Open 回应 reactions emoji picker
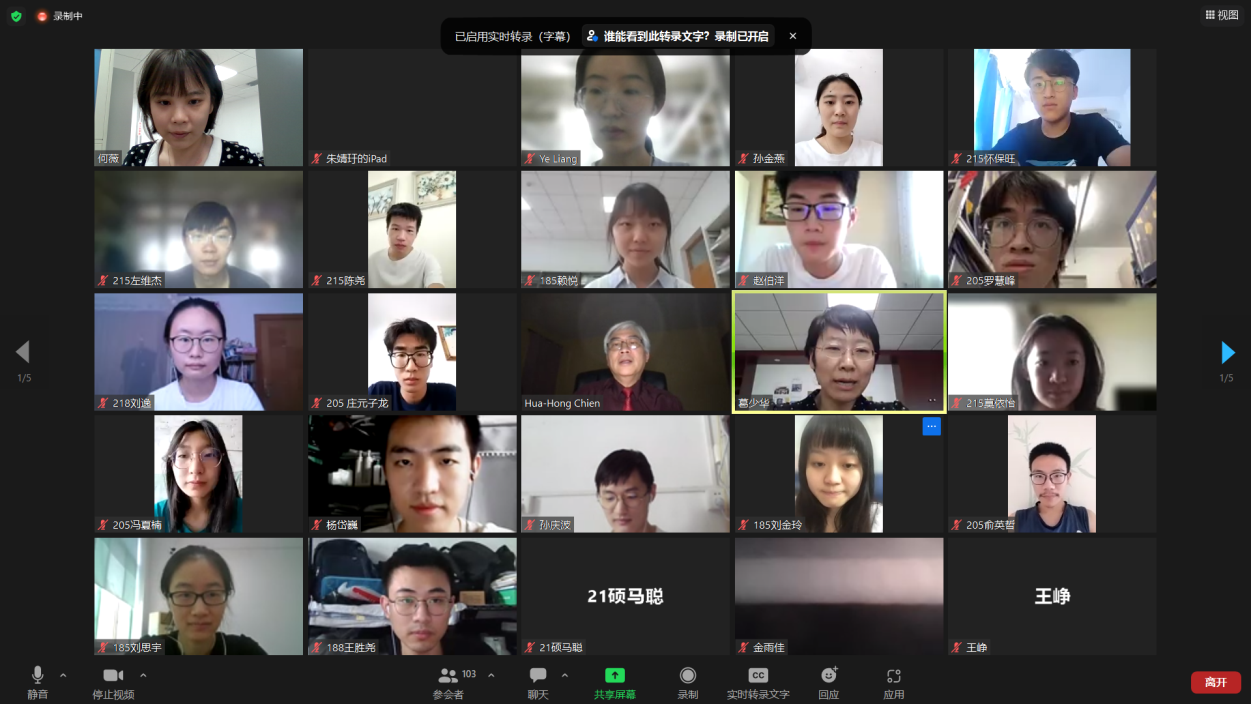1251x704 pixels. [x=828, y=682]
